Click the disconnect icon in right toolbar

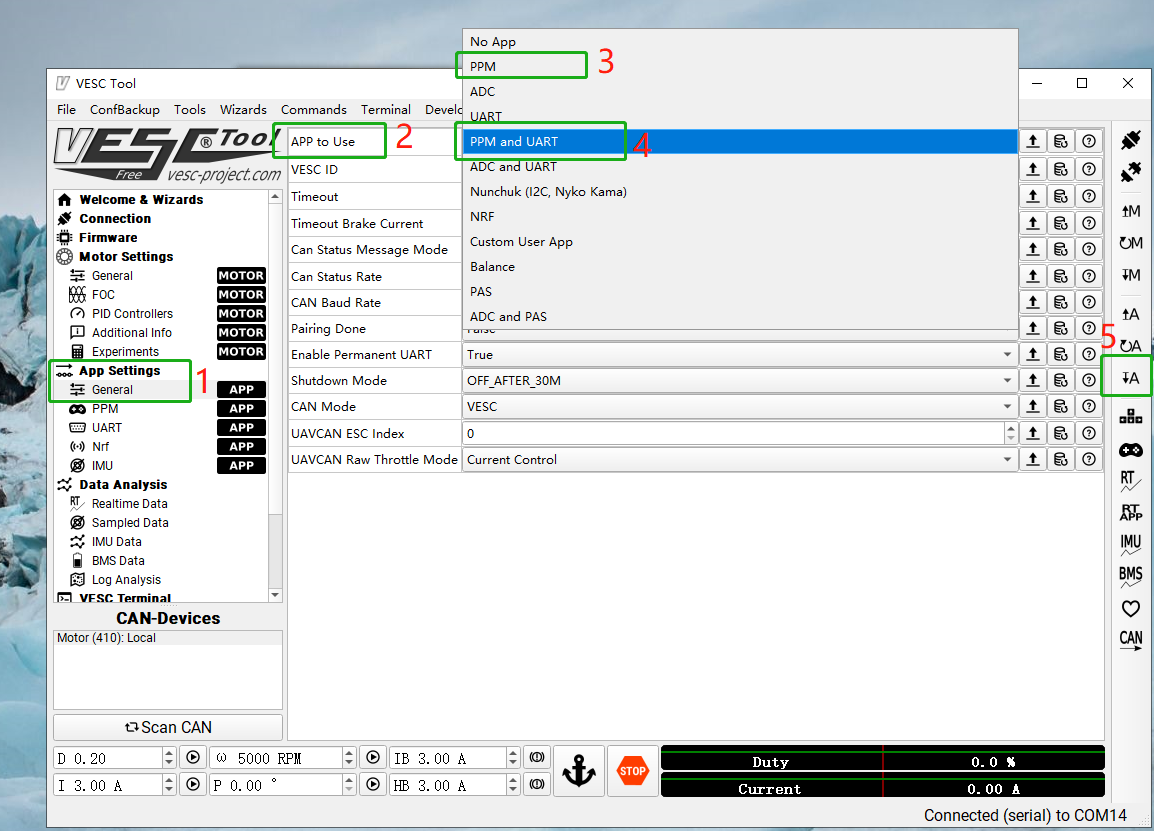1130,173
